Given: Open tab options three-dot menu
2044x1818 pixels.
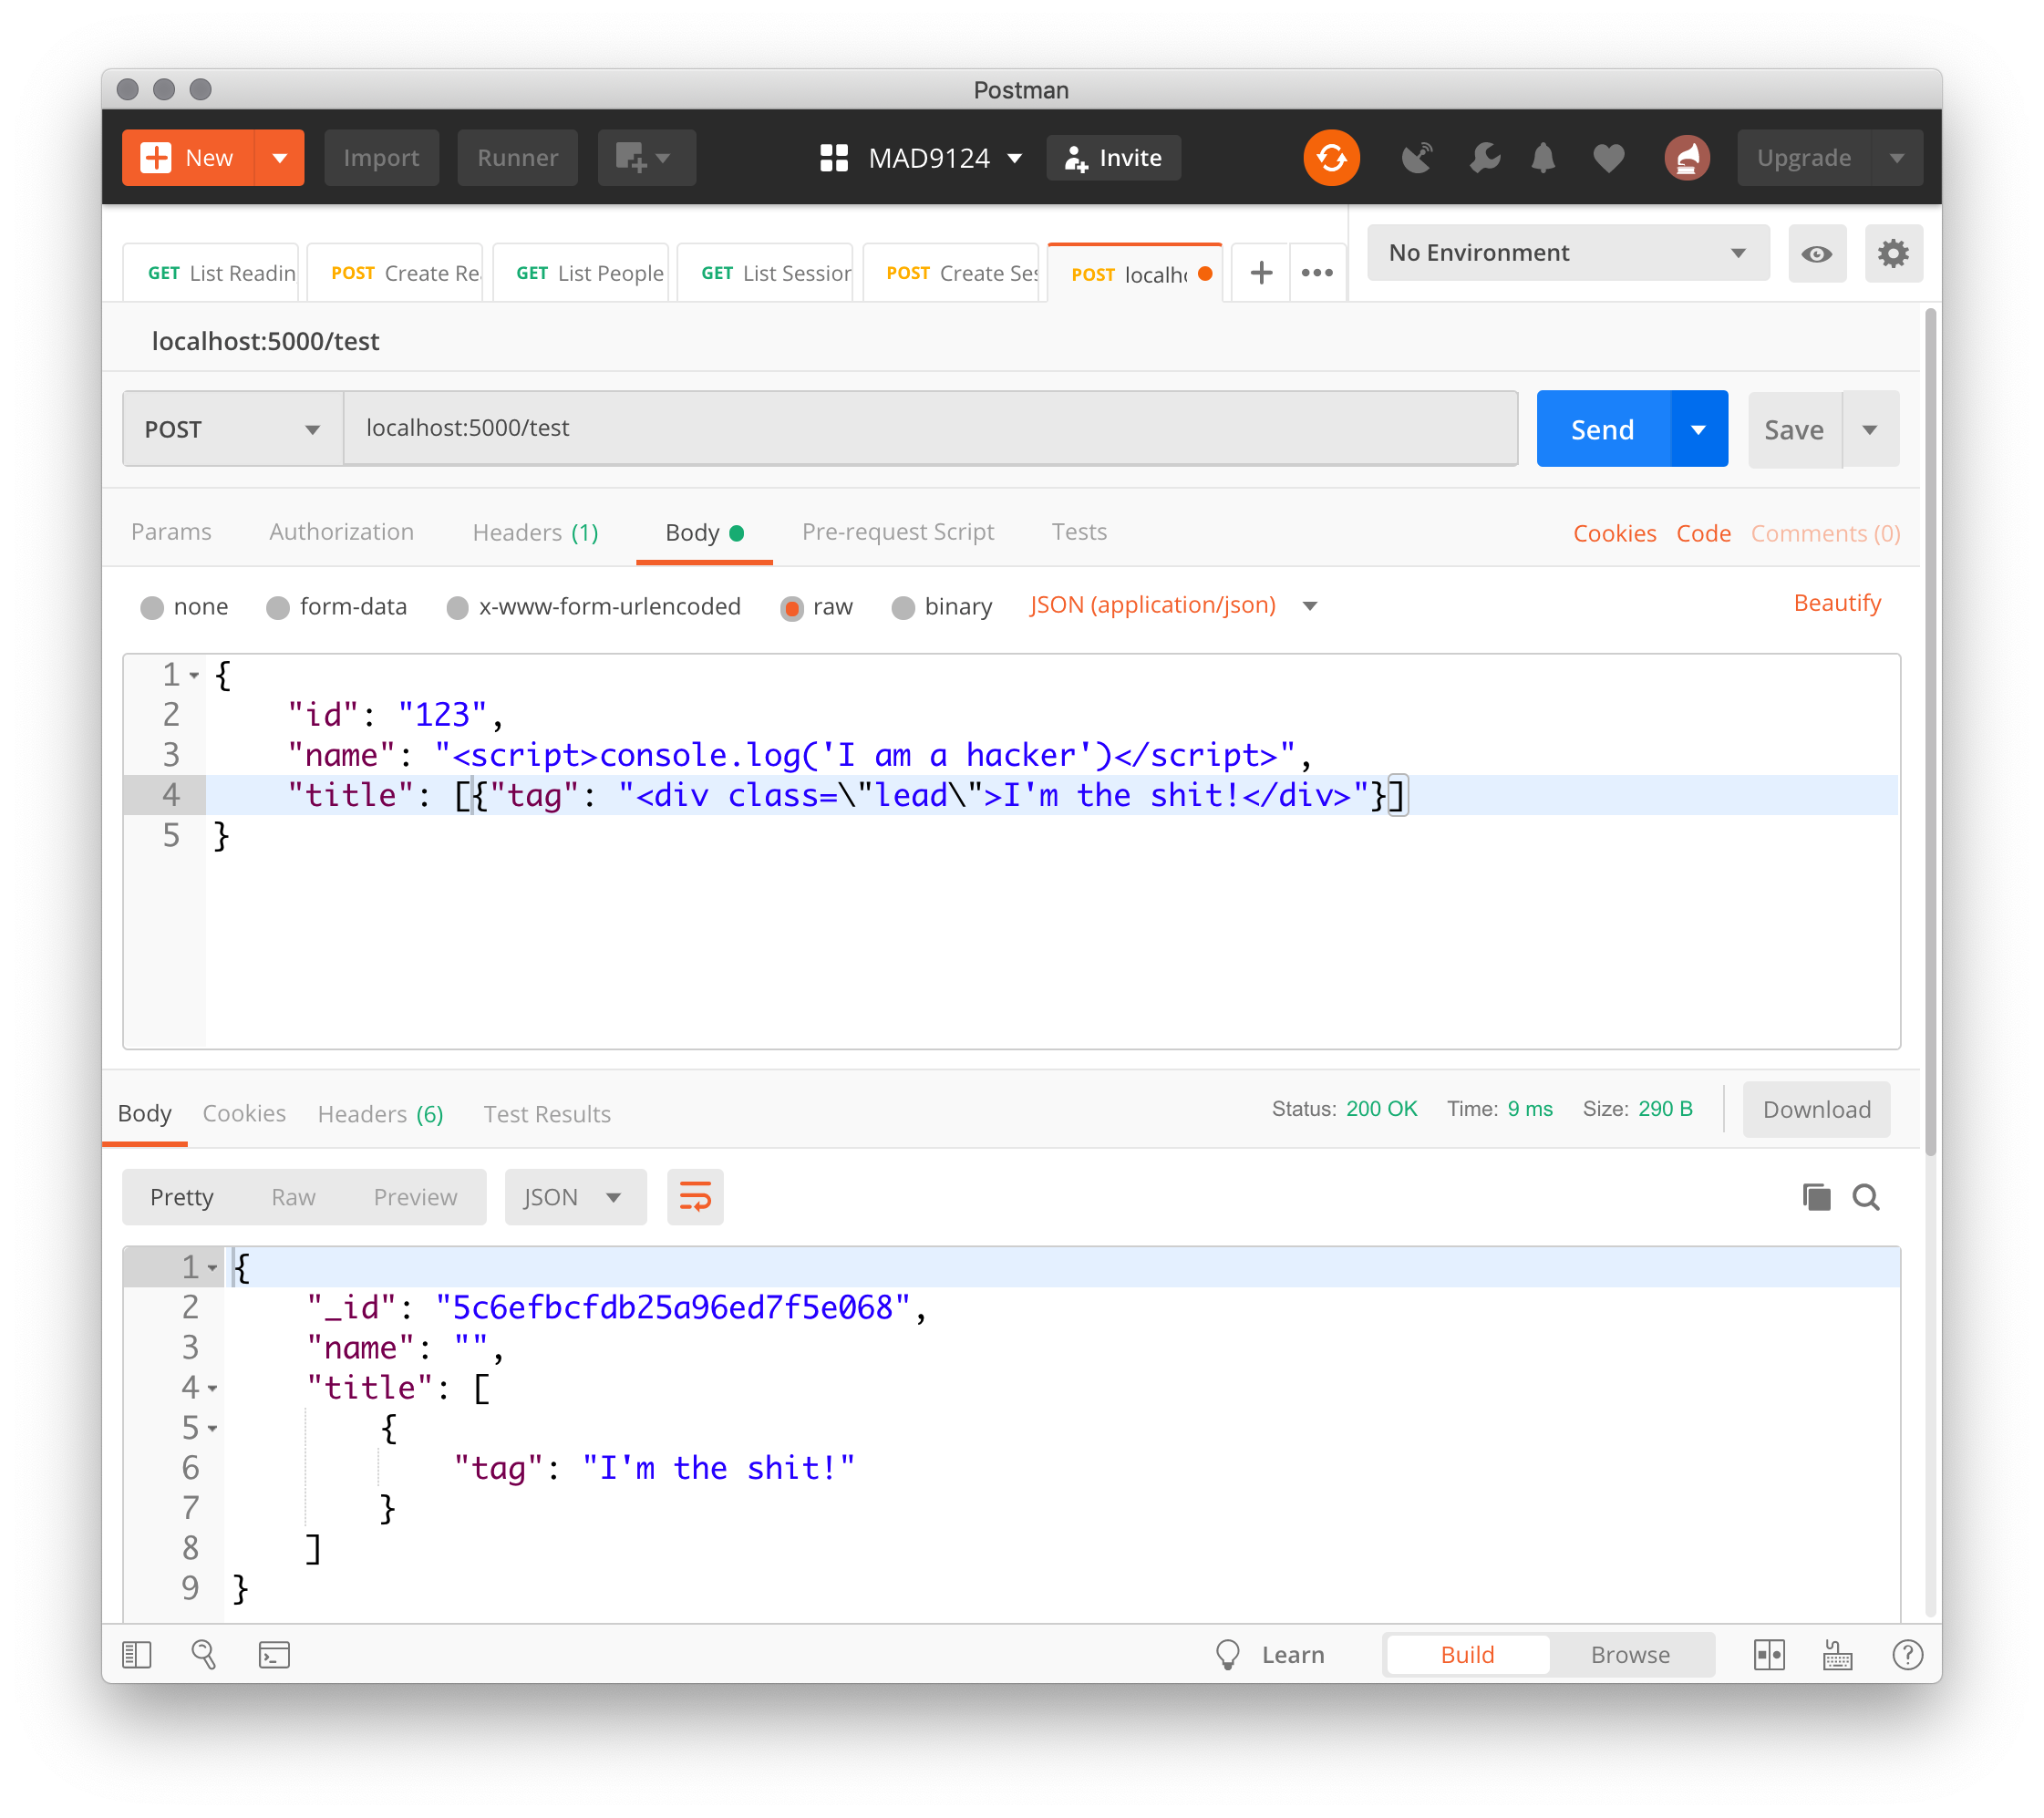Looking at the screenshot, I should pyautogui.click(x=1317, y=273).
